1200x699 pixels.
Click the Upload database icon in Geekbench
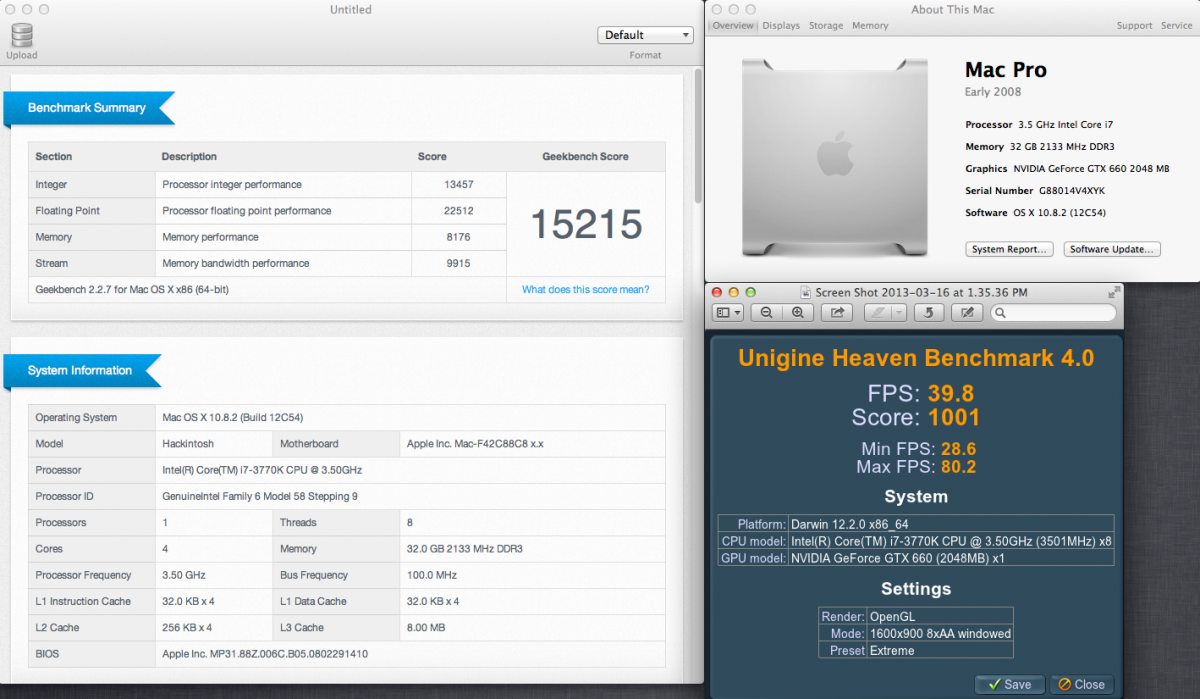[22, 35]
